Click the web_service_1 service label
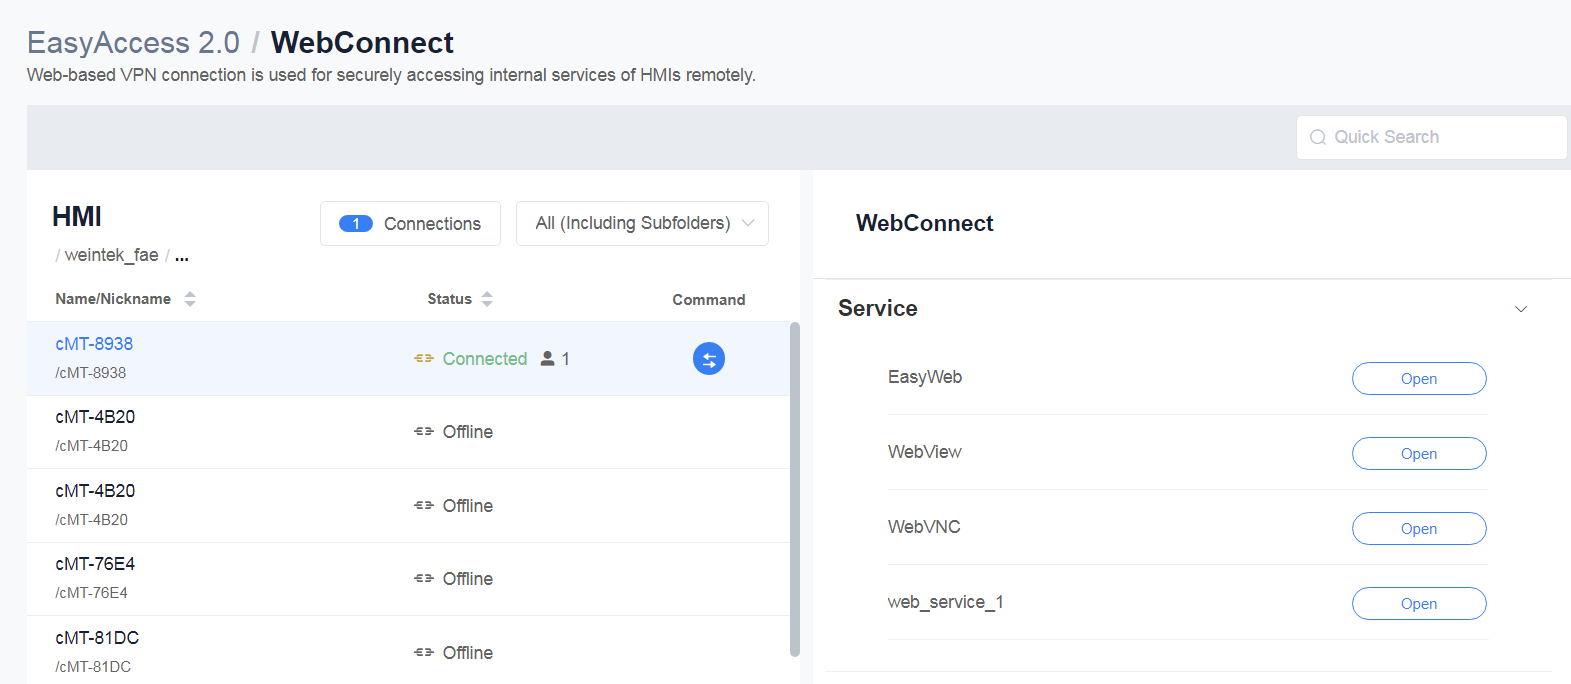This screenshot has width=1571, height=684. [x=946, y=602]
